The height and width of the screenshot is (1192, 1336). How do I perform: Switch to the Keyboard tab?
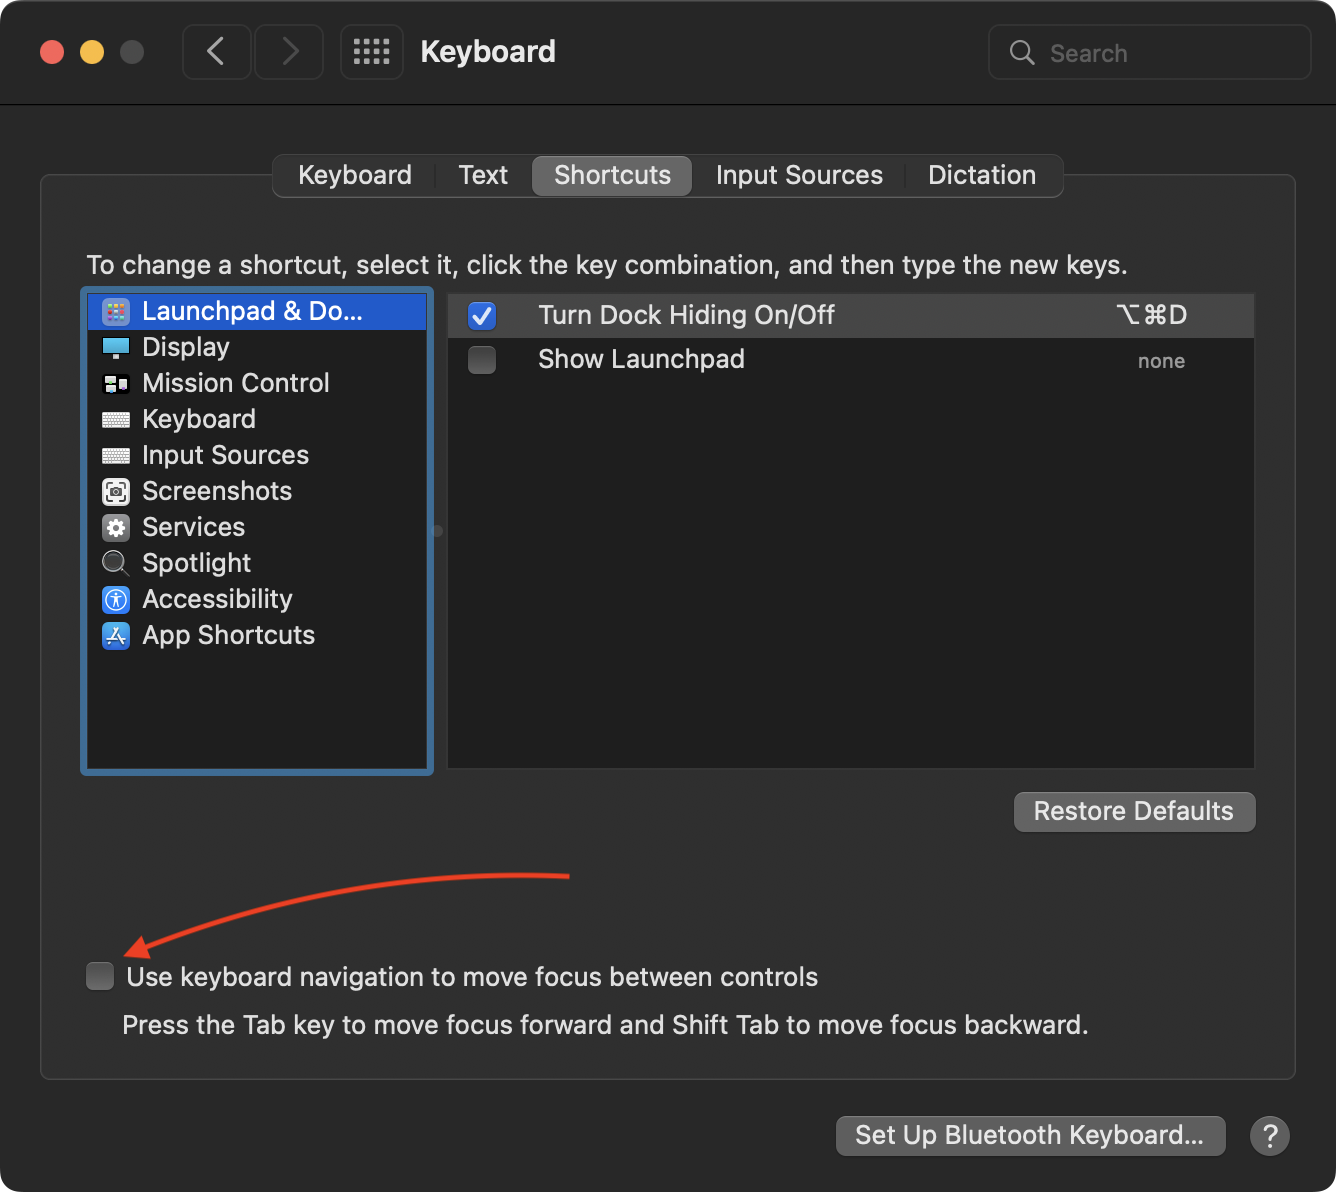(x=355, y=175)
